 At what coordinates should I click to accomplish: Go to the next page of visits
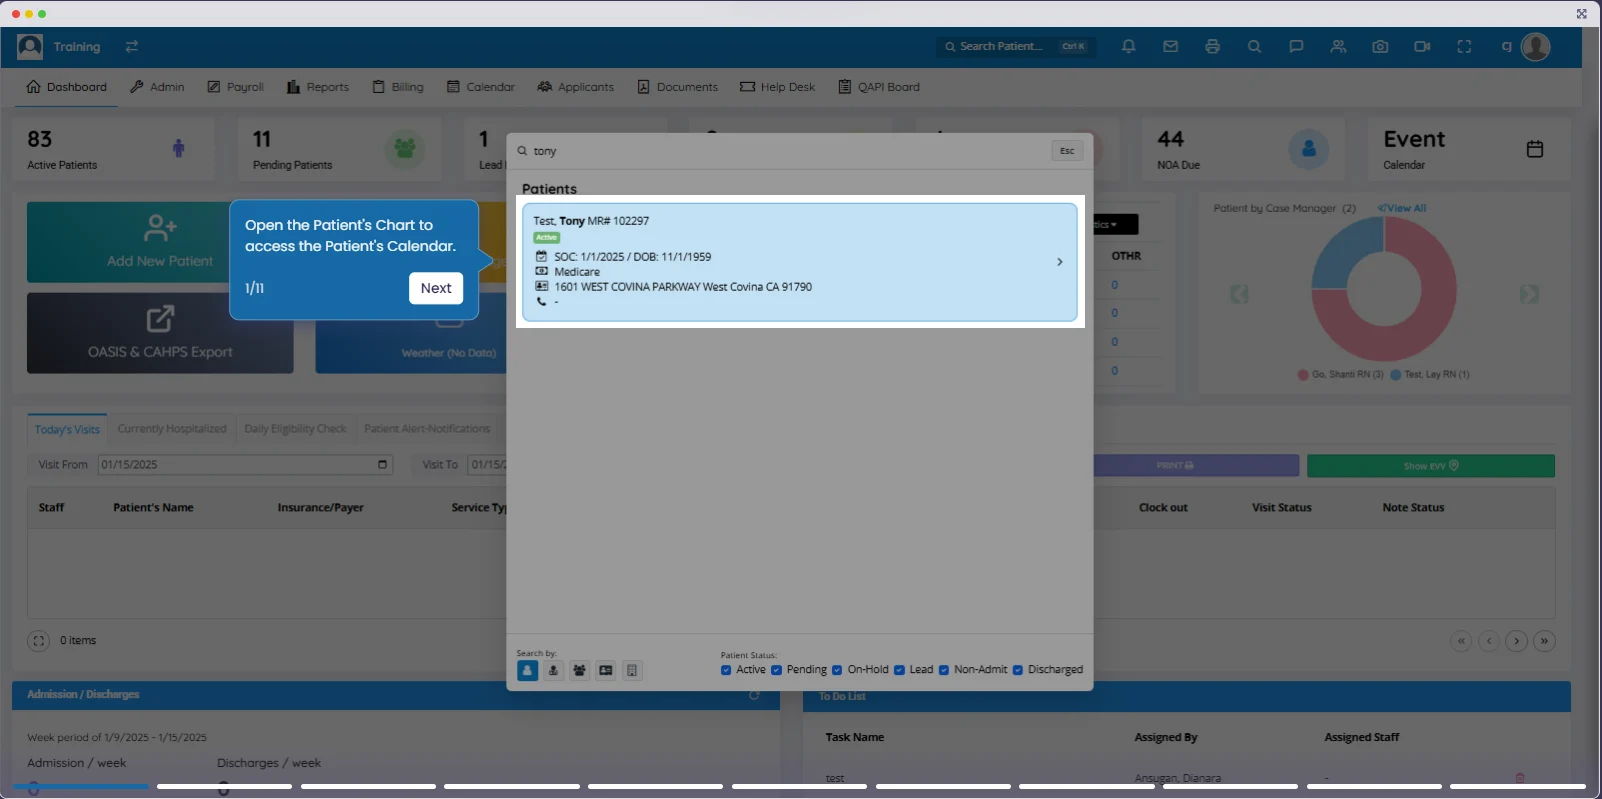pyautogui.click(x=1517, y=641)
